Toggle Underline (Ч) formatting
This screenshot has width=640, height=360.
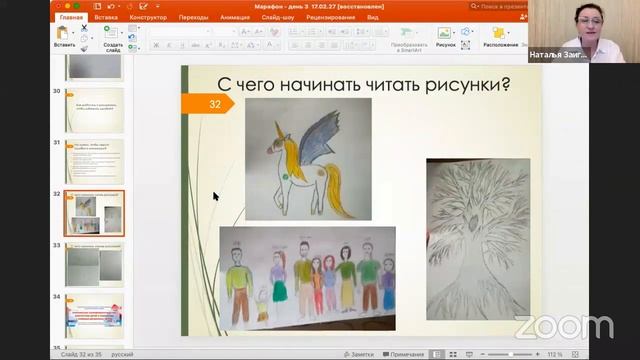click(182, 45)
